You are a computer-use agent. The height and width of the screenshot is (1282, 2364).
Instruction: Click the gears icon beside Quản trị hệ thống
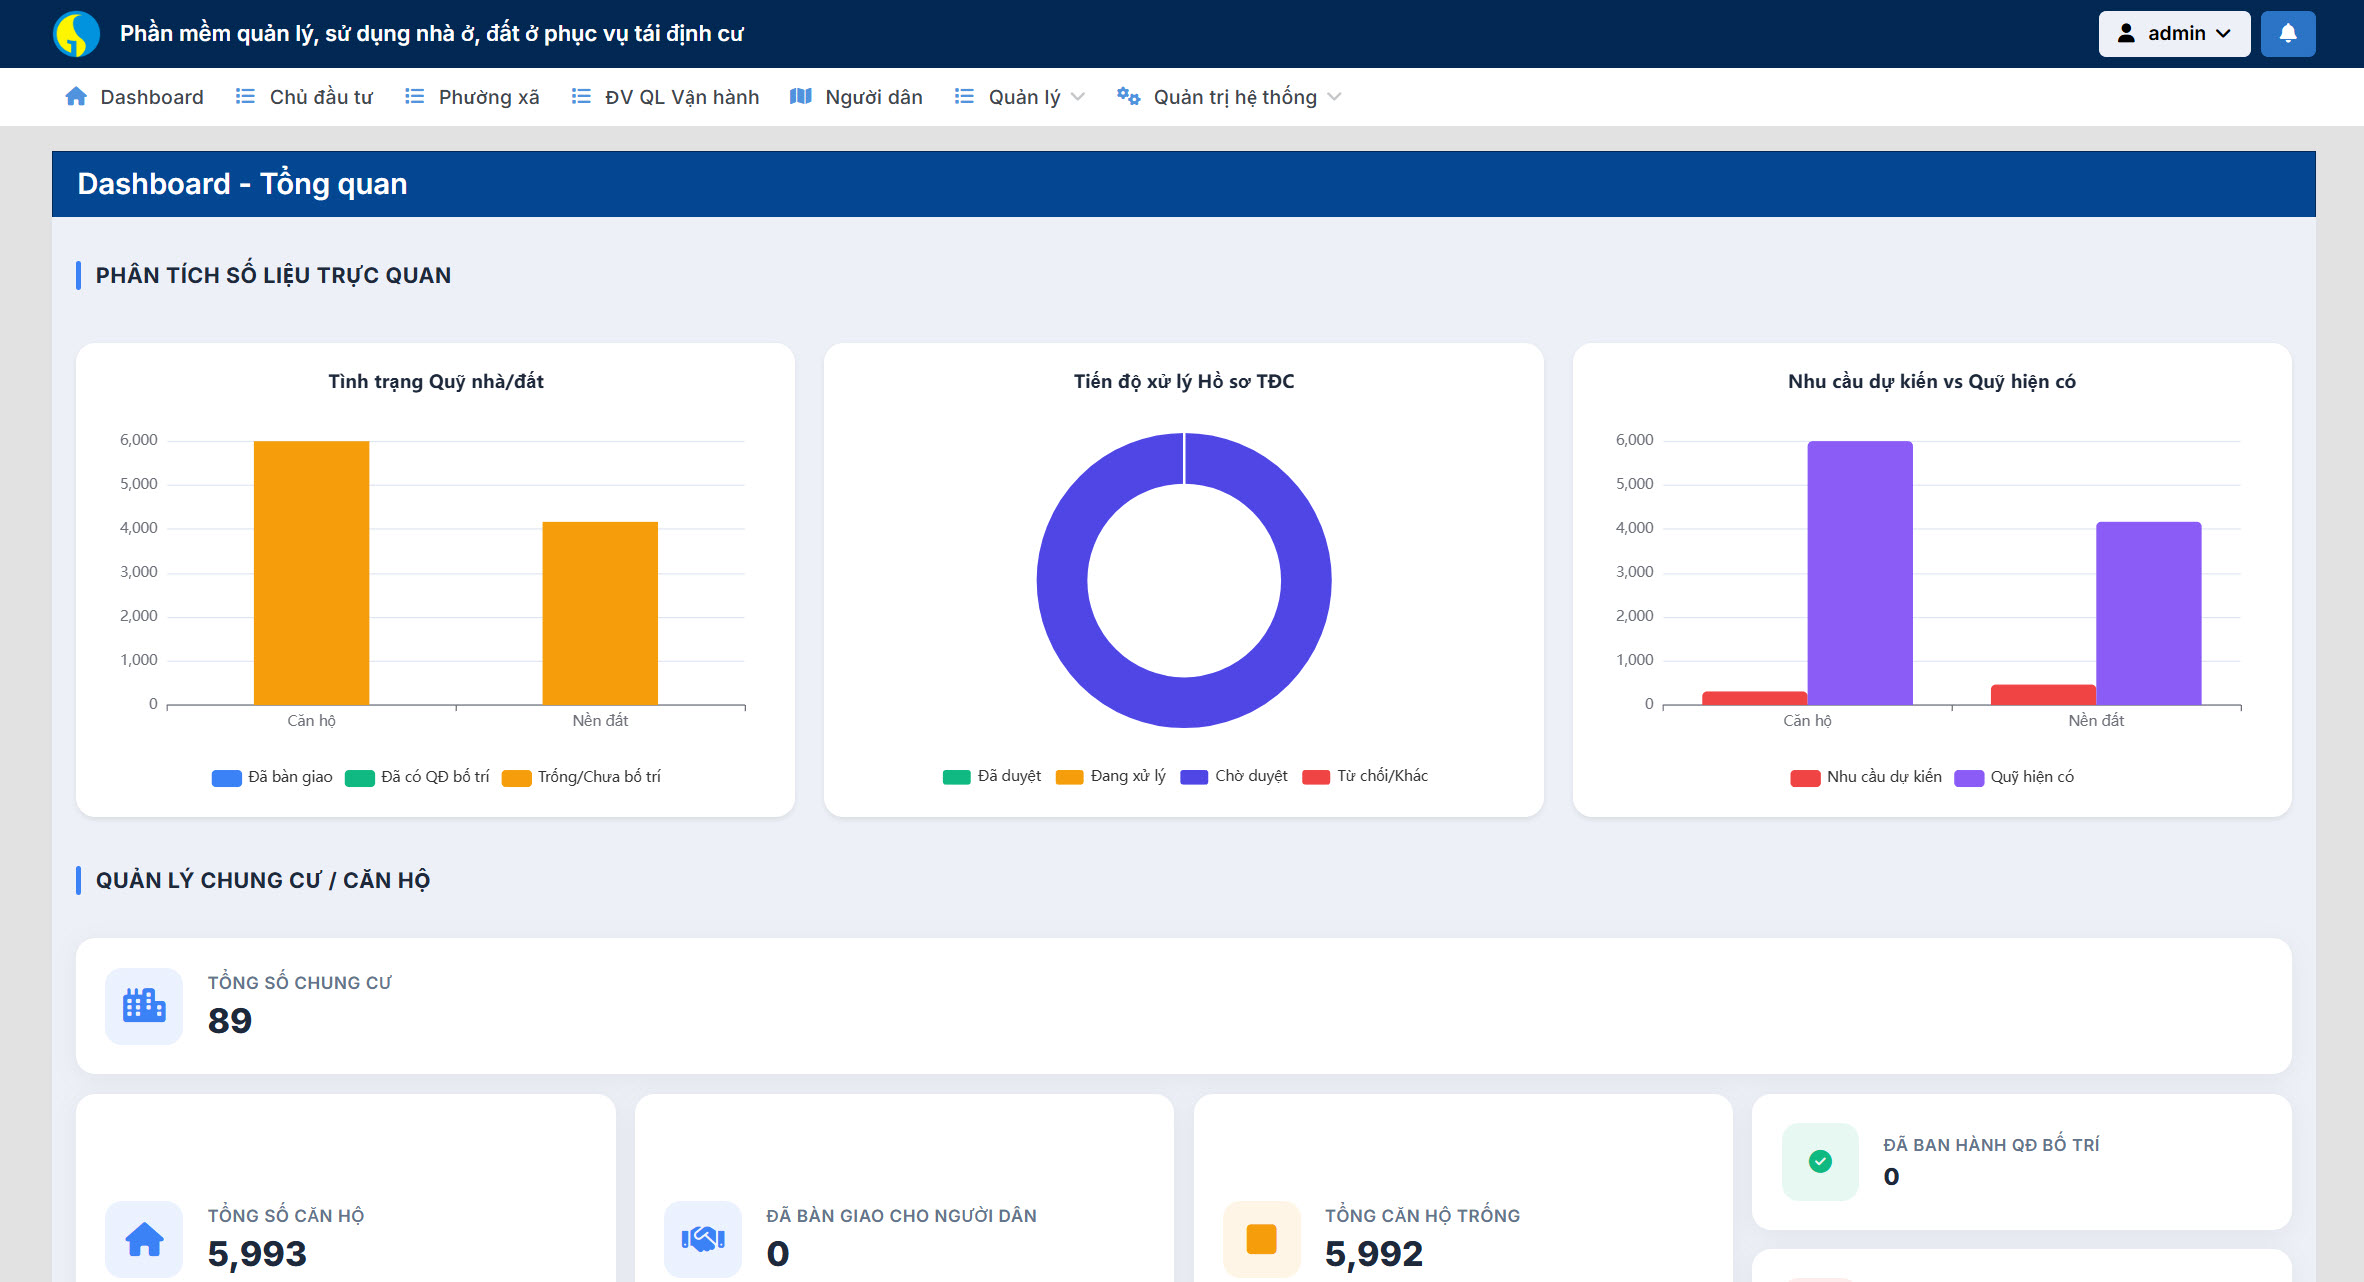(x=1129, y=97)
